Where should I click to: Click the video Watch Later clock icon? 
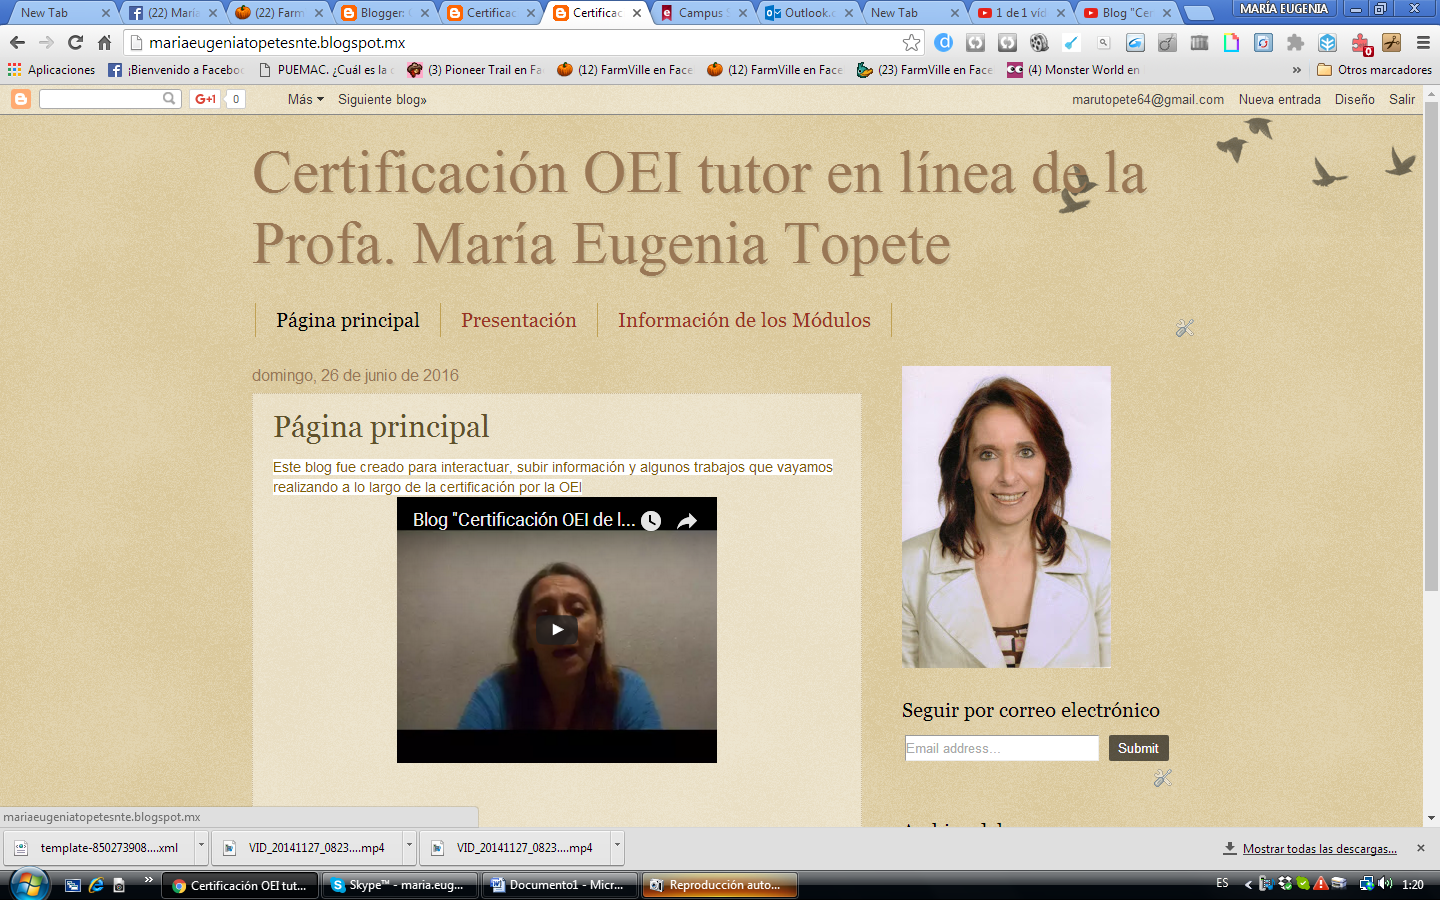[651, 520]
